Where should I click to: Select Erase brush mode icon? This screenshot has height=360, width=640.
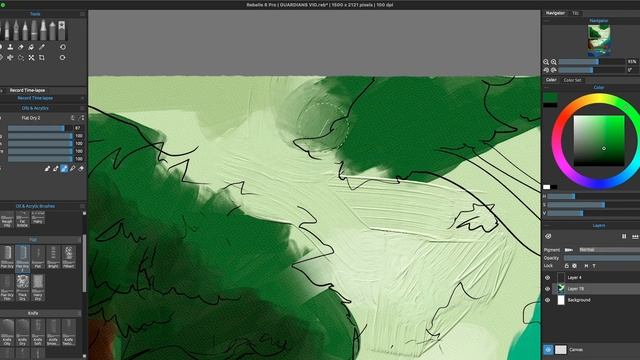pyautogui.click(x=81, y=168)
